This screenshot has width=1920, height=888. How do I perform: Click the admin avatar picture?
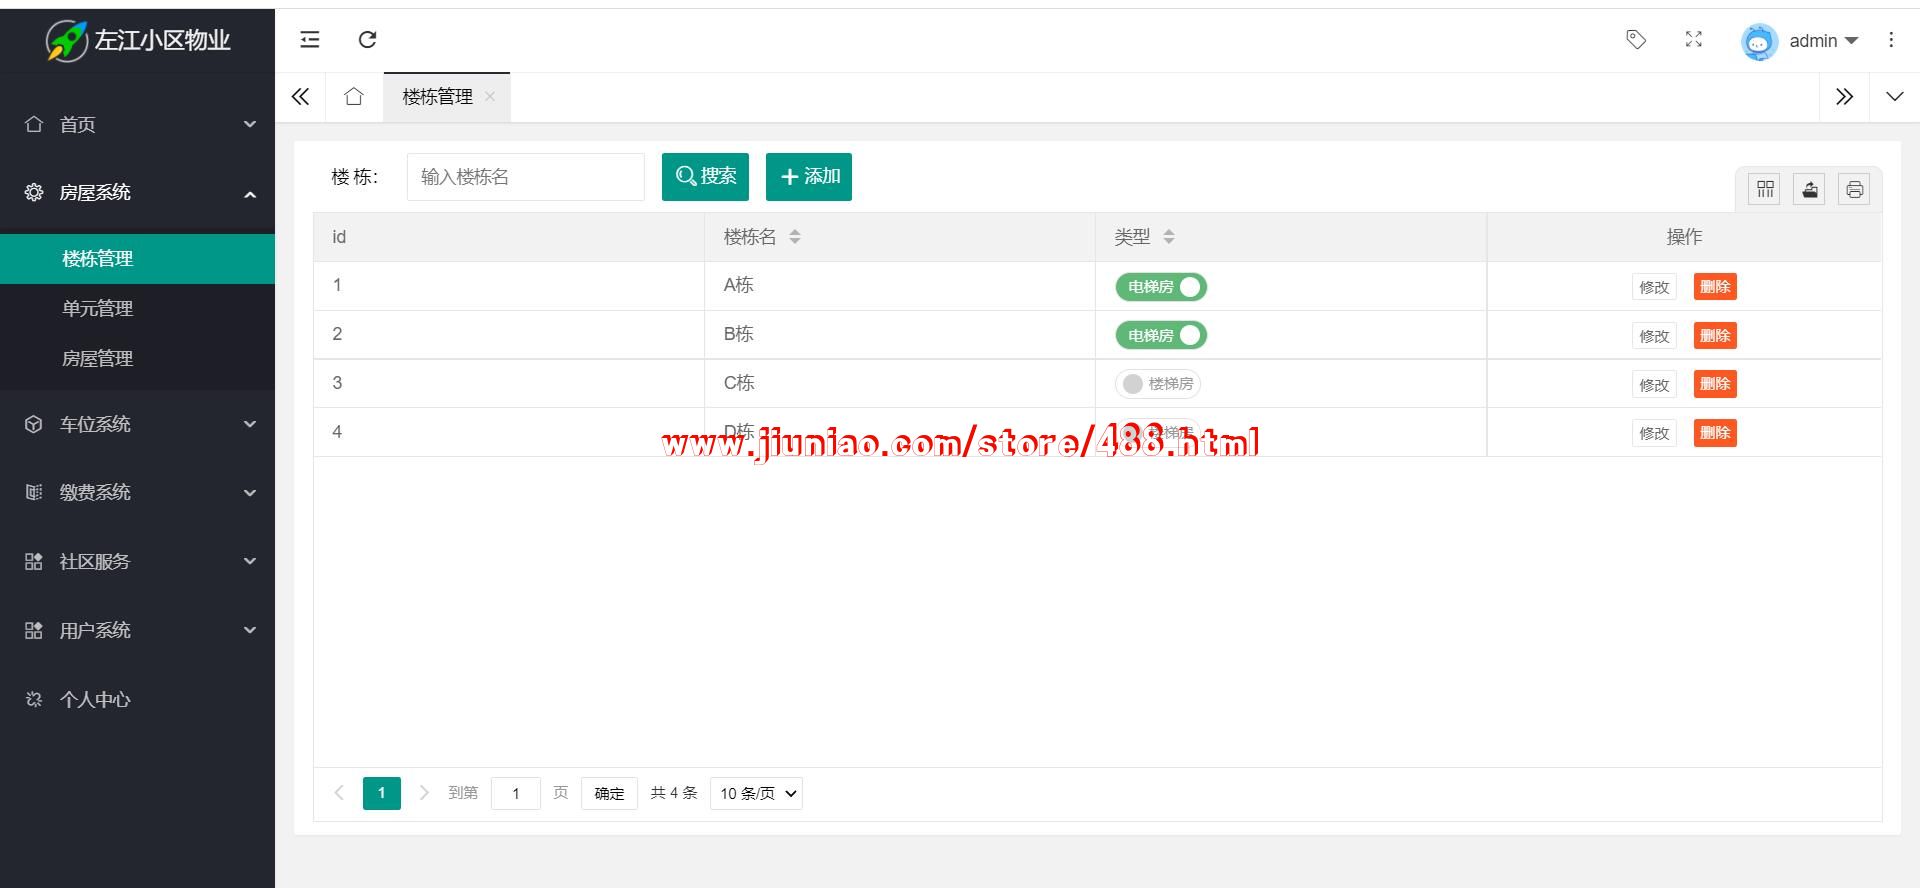(x=1759, y=41)
